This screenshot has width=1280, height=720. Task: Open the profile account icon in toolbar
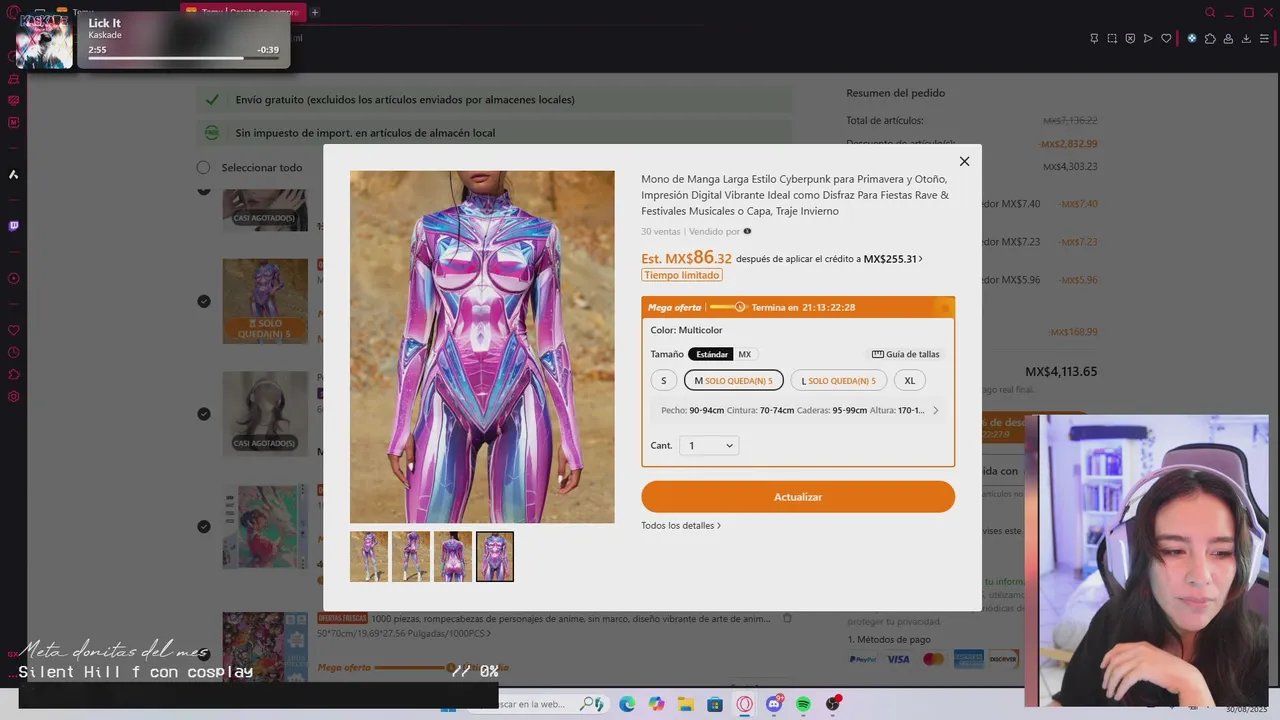1228,39
